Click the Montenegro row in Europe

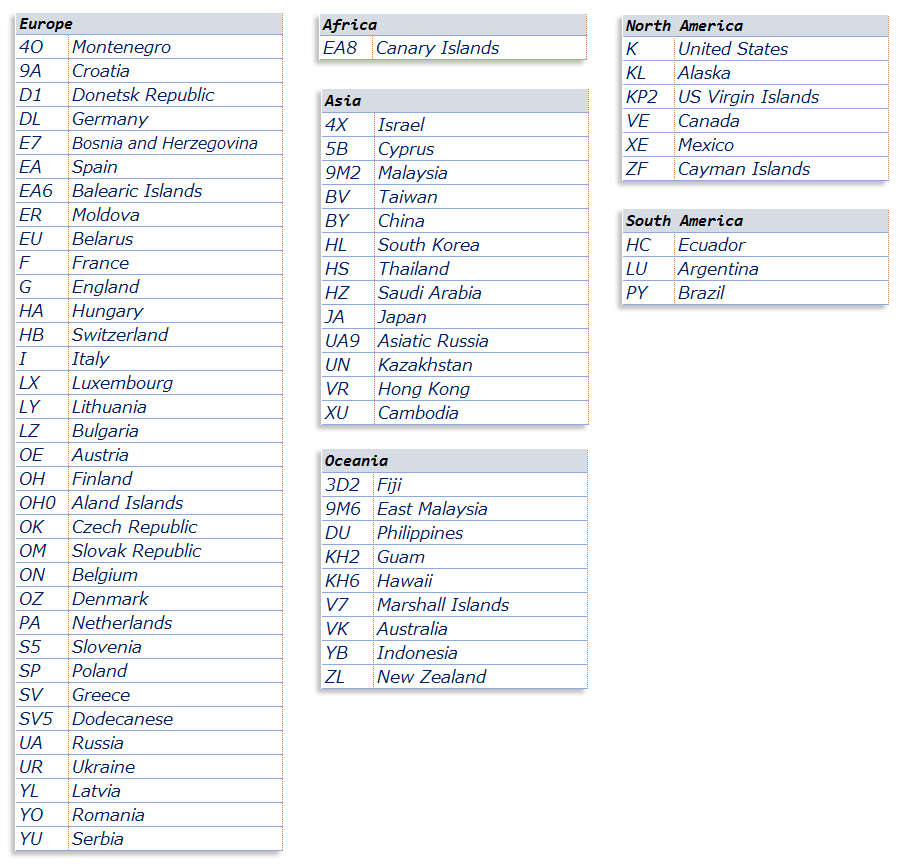(x=121, y=47)
